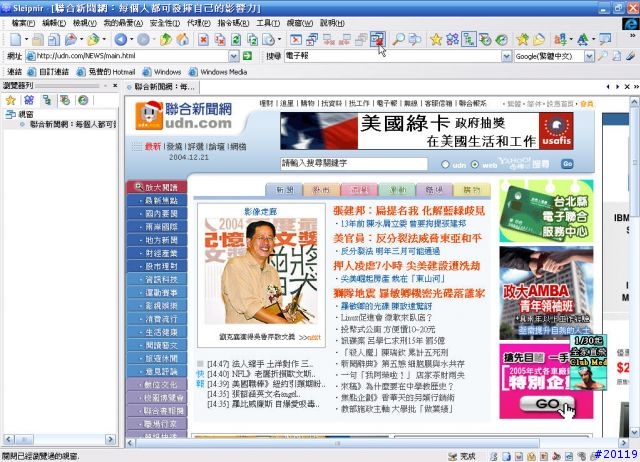640x462 pixels.
Task: Click the new blank page toolbar icon
Action: (16, 39)
